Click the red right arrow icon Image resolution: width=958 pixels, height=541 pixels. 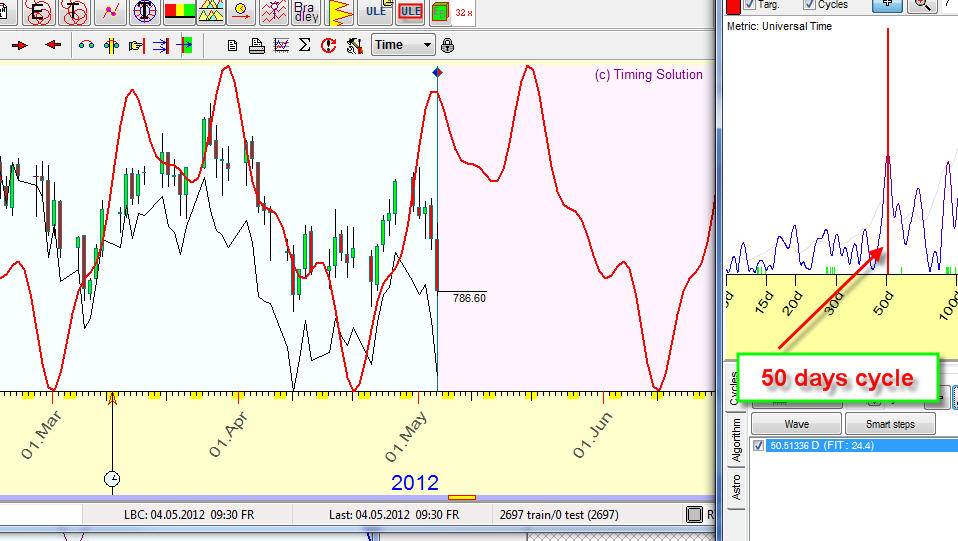(x=20, y=45)
